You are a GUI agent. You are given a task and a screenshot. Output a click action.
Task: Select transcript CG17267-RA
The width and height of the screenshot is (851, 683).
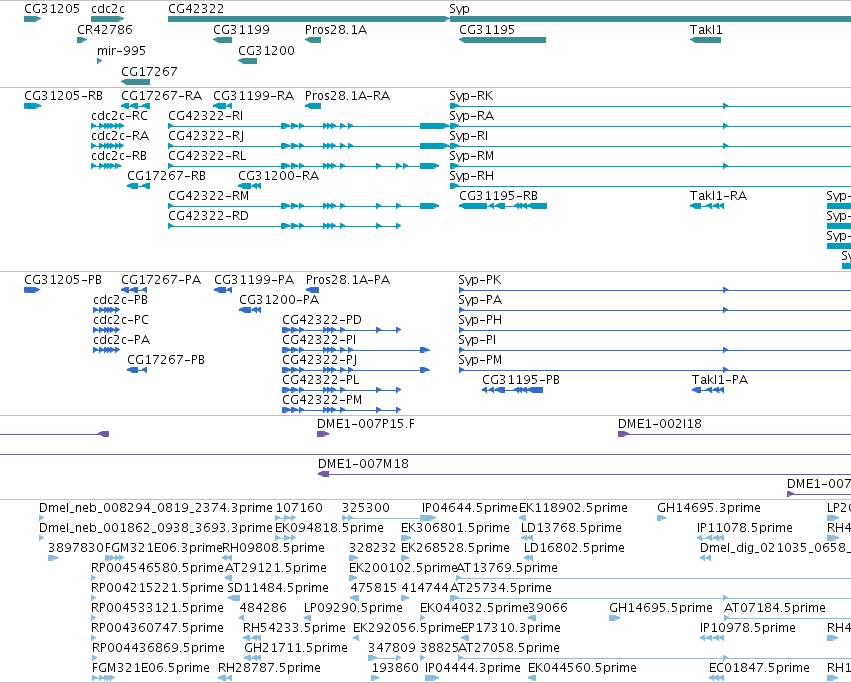coord(161,96)
